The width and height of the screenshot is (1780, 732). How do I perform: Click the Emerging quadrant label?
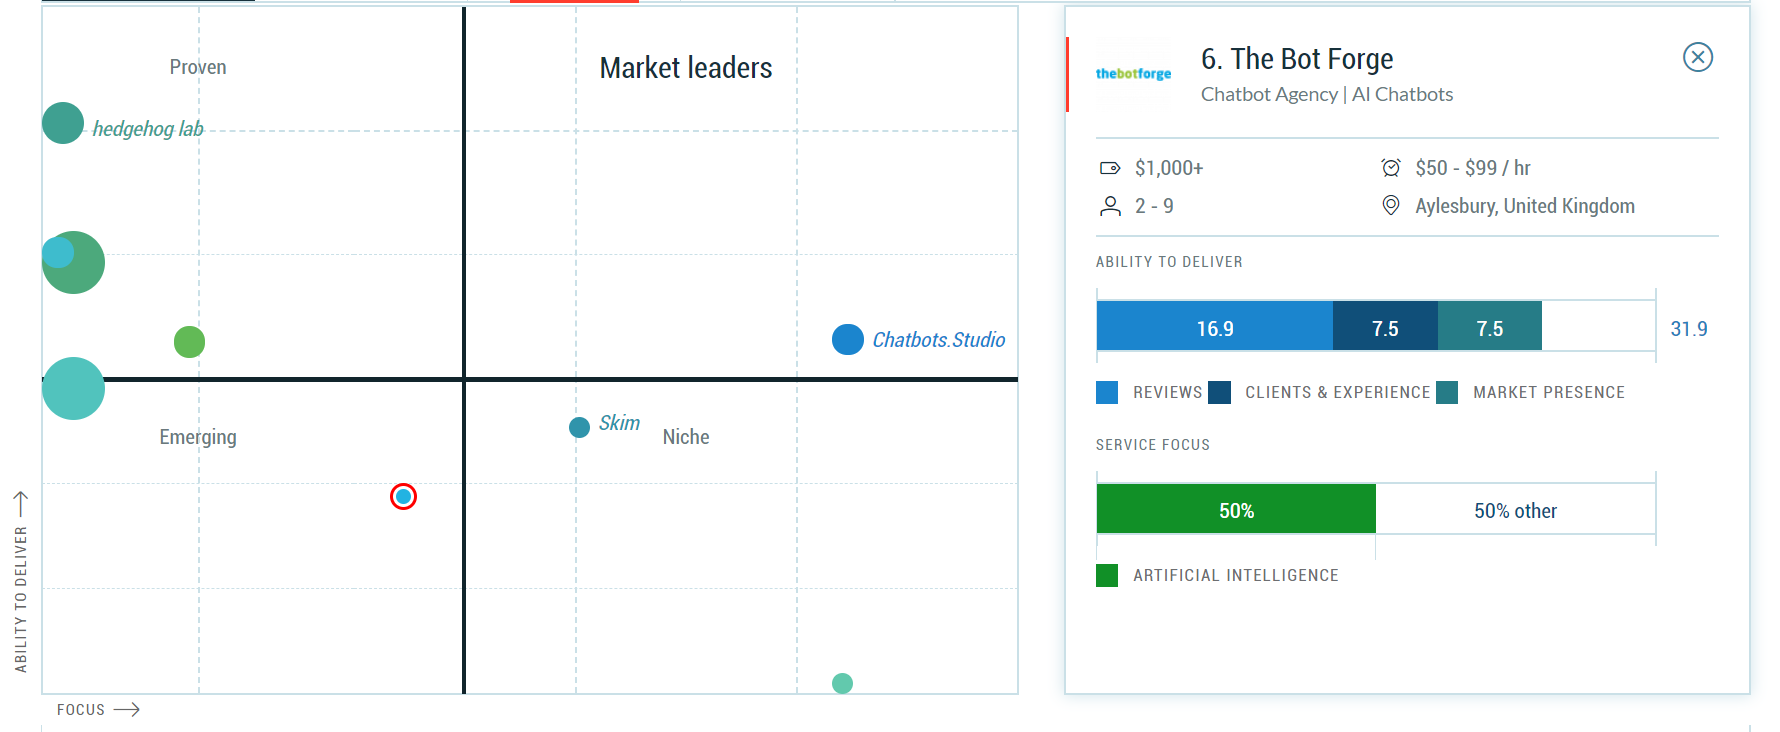click(198, 437)
